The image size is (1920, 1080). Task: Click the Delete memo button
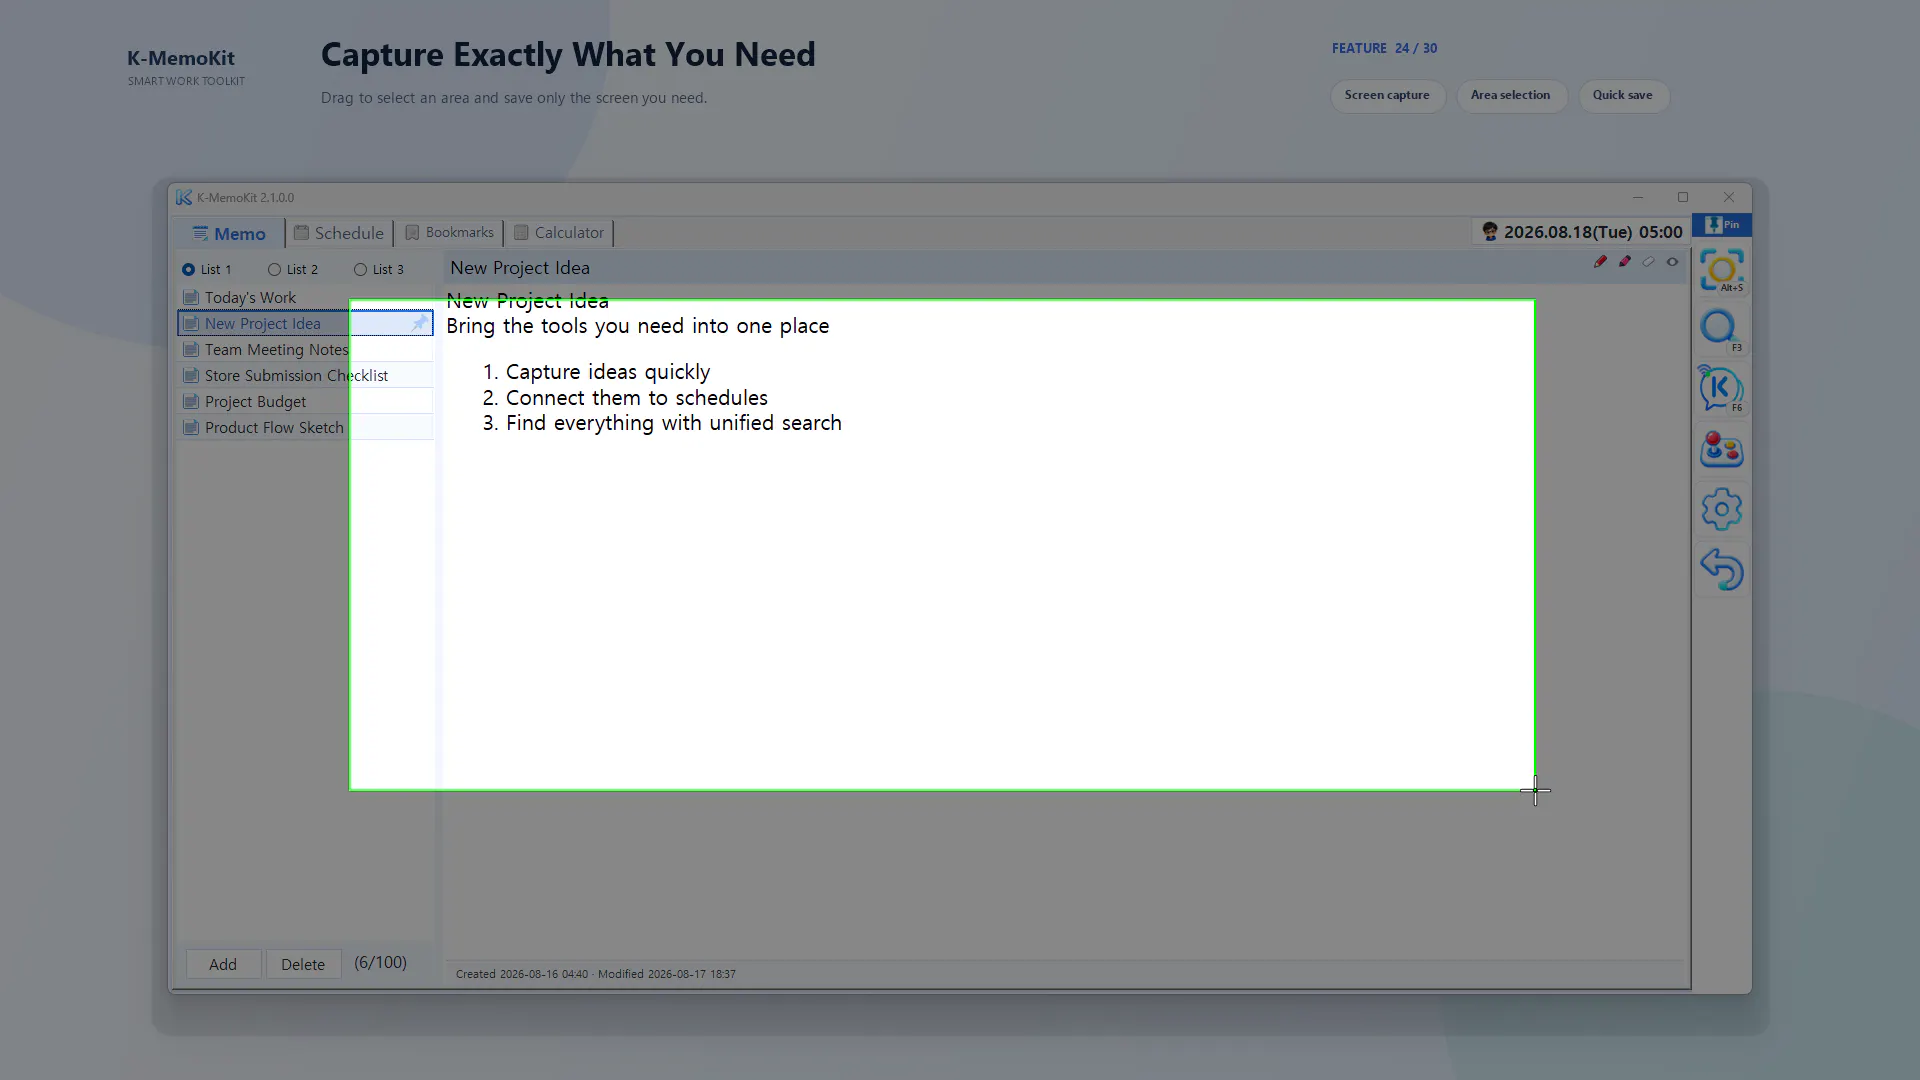pos(303,964)
